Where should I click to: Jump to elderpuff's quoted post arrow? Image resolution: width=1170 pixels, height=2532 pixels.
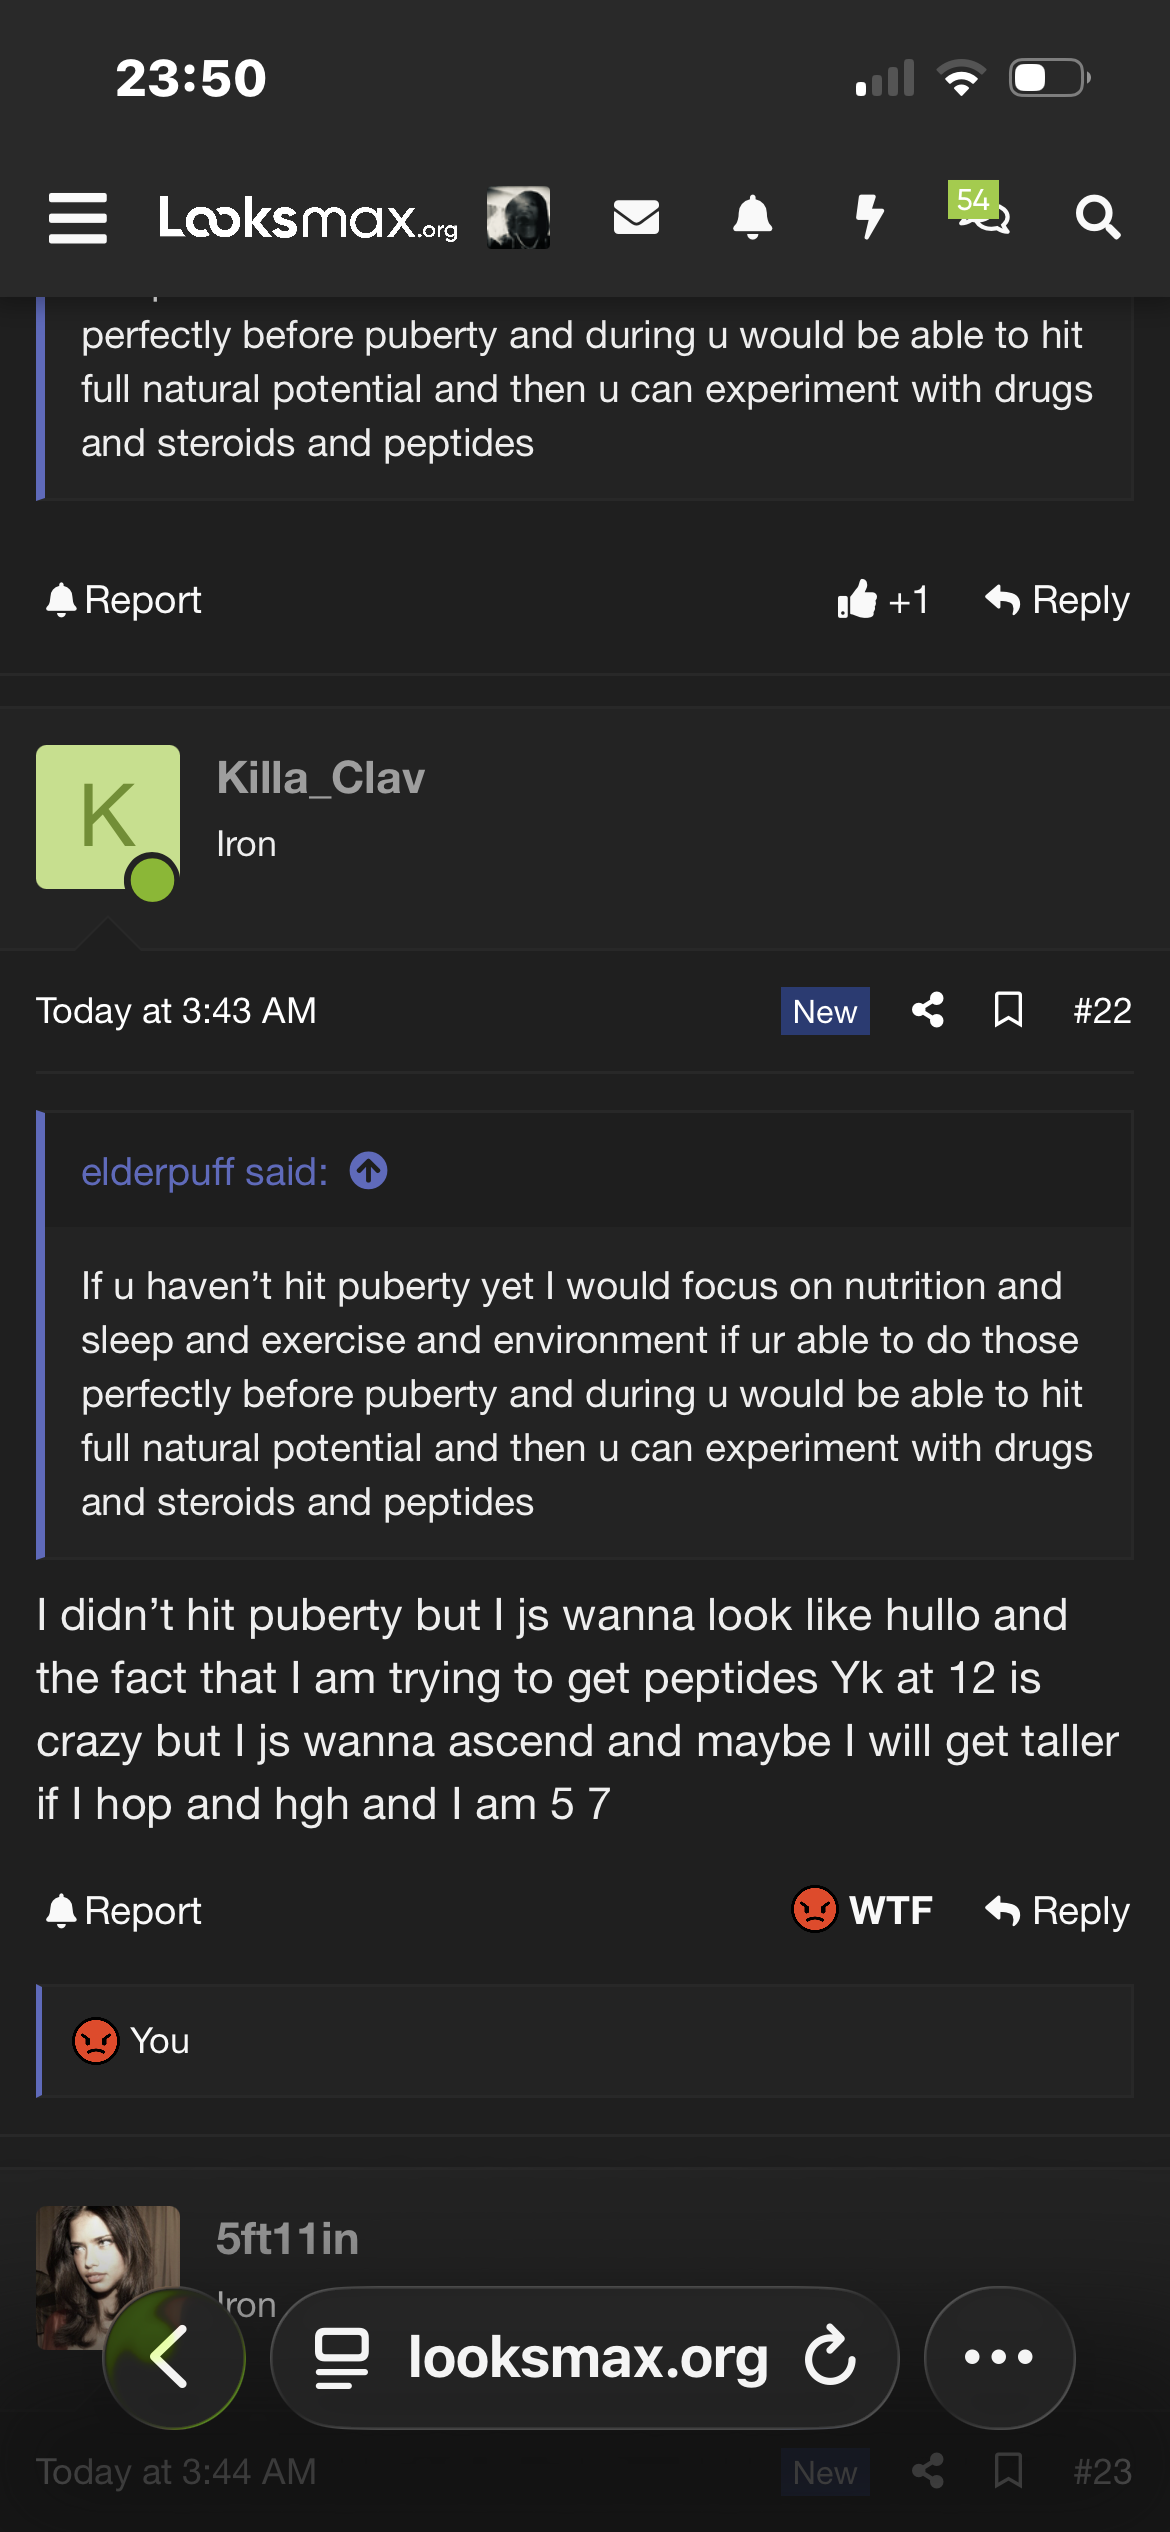(369, 1171)
